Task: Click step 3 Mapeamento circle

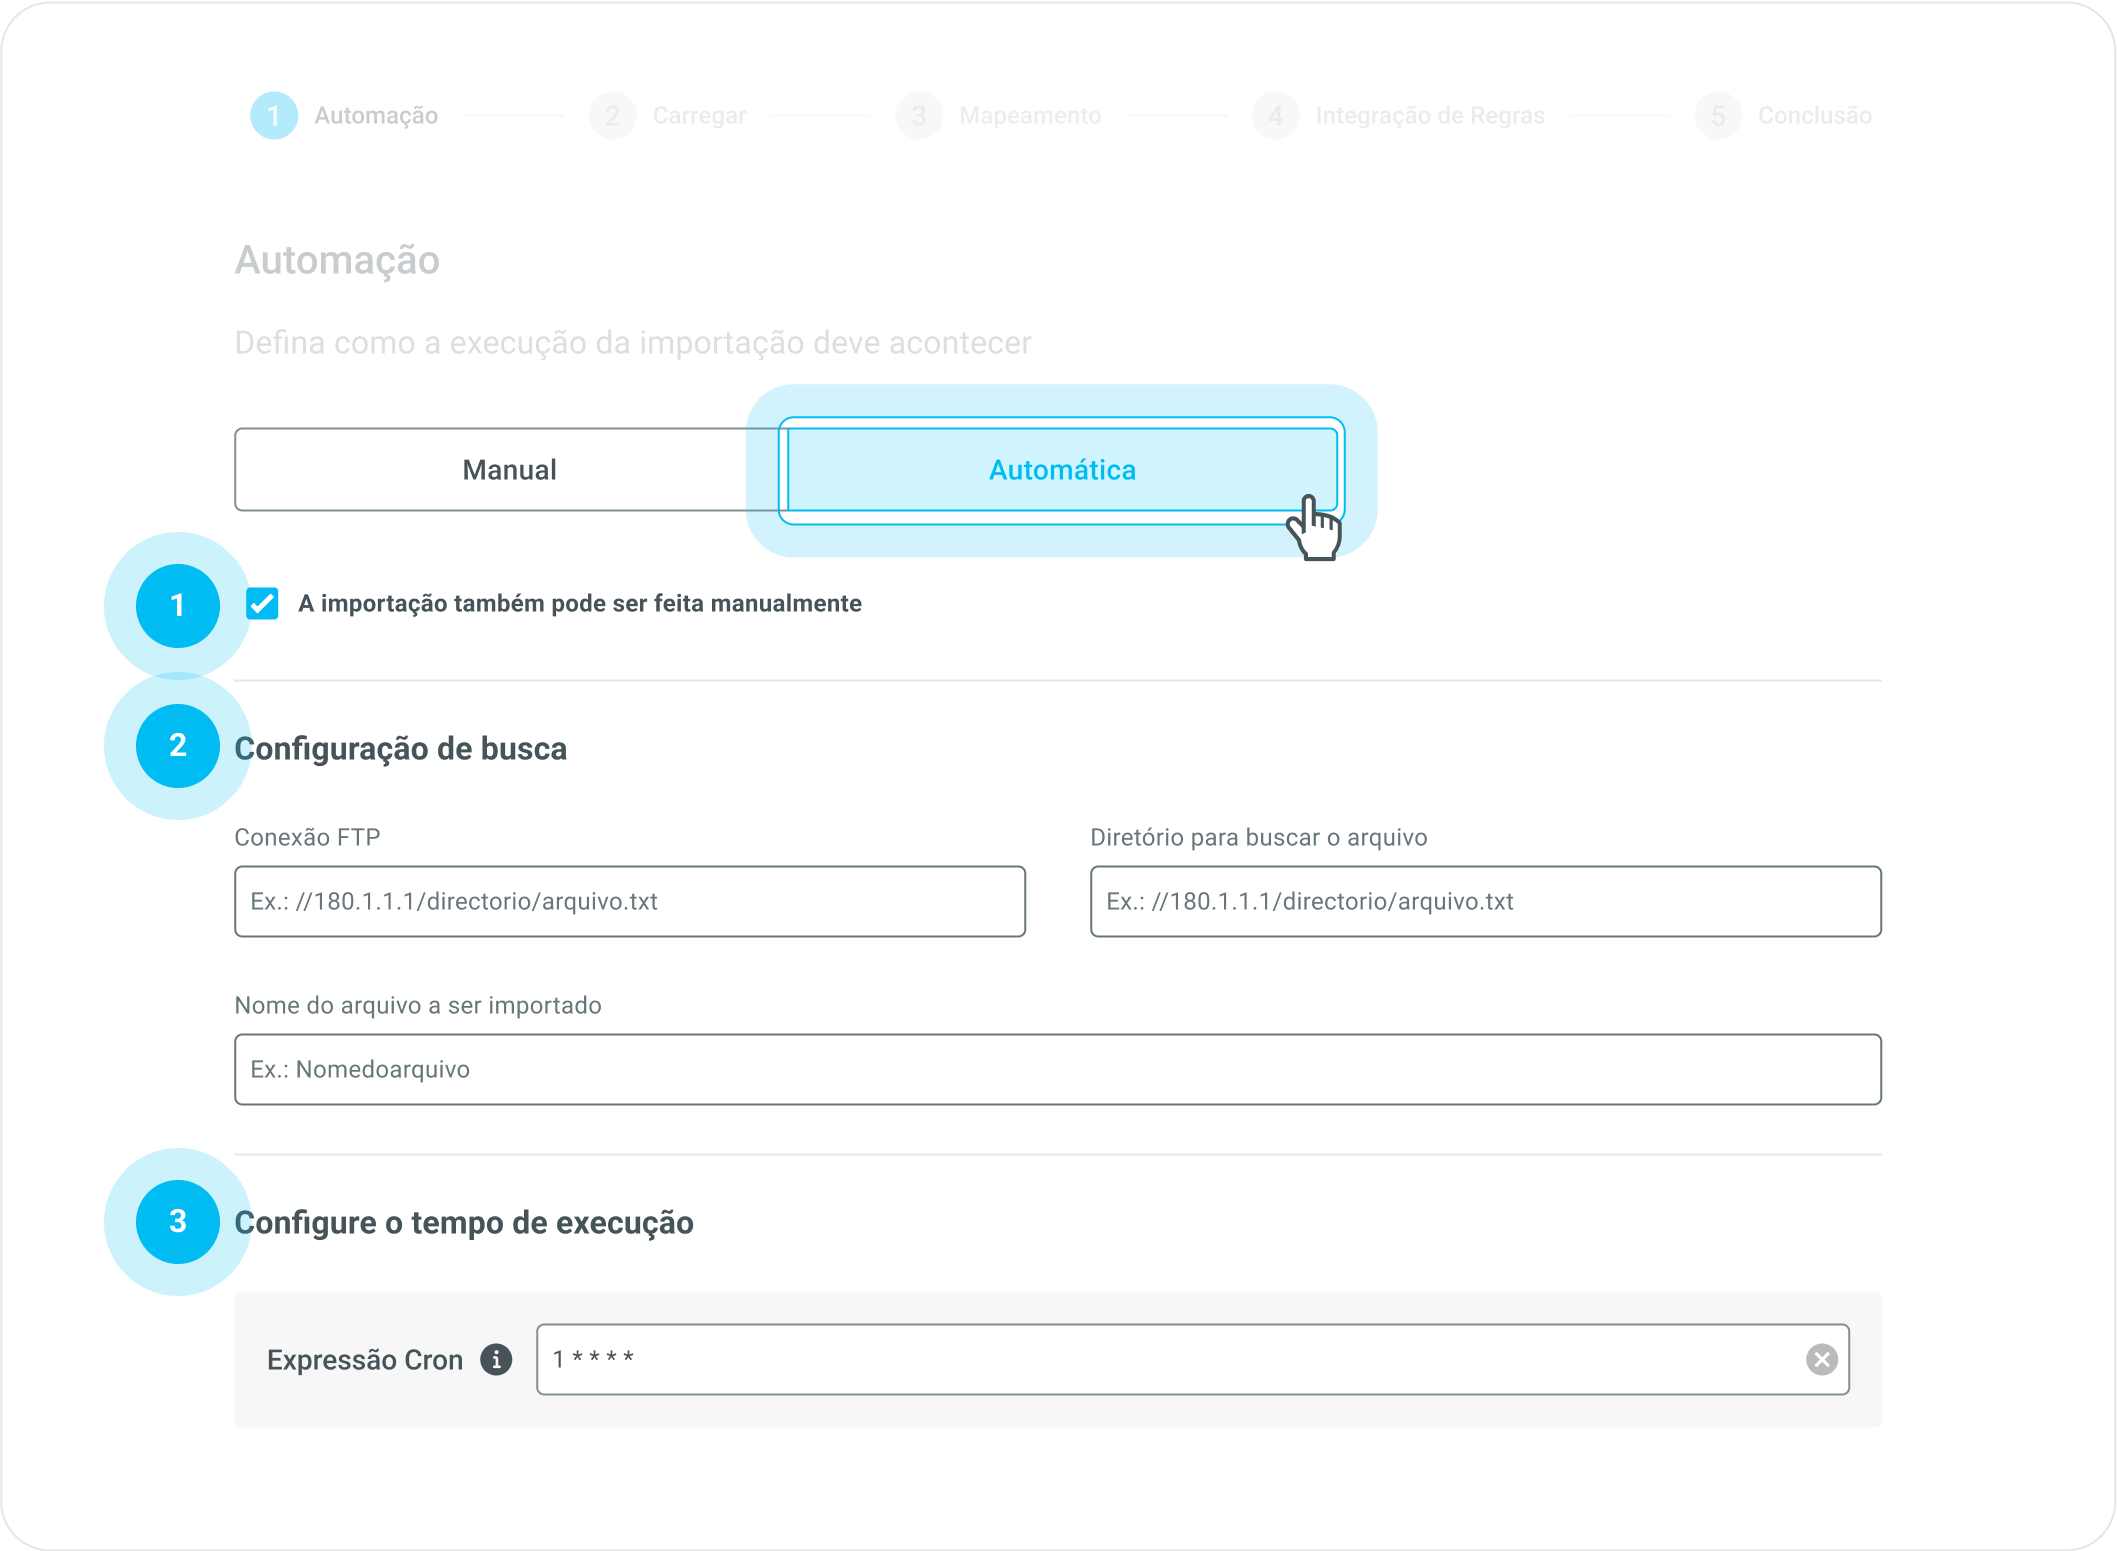Action: (x=918, y=116)
